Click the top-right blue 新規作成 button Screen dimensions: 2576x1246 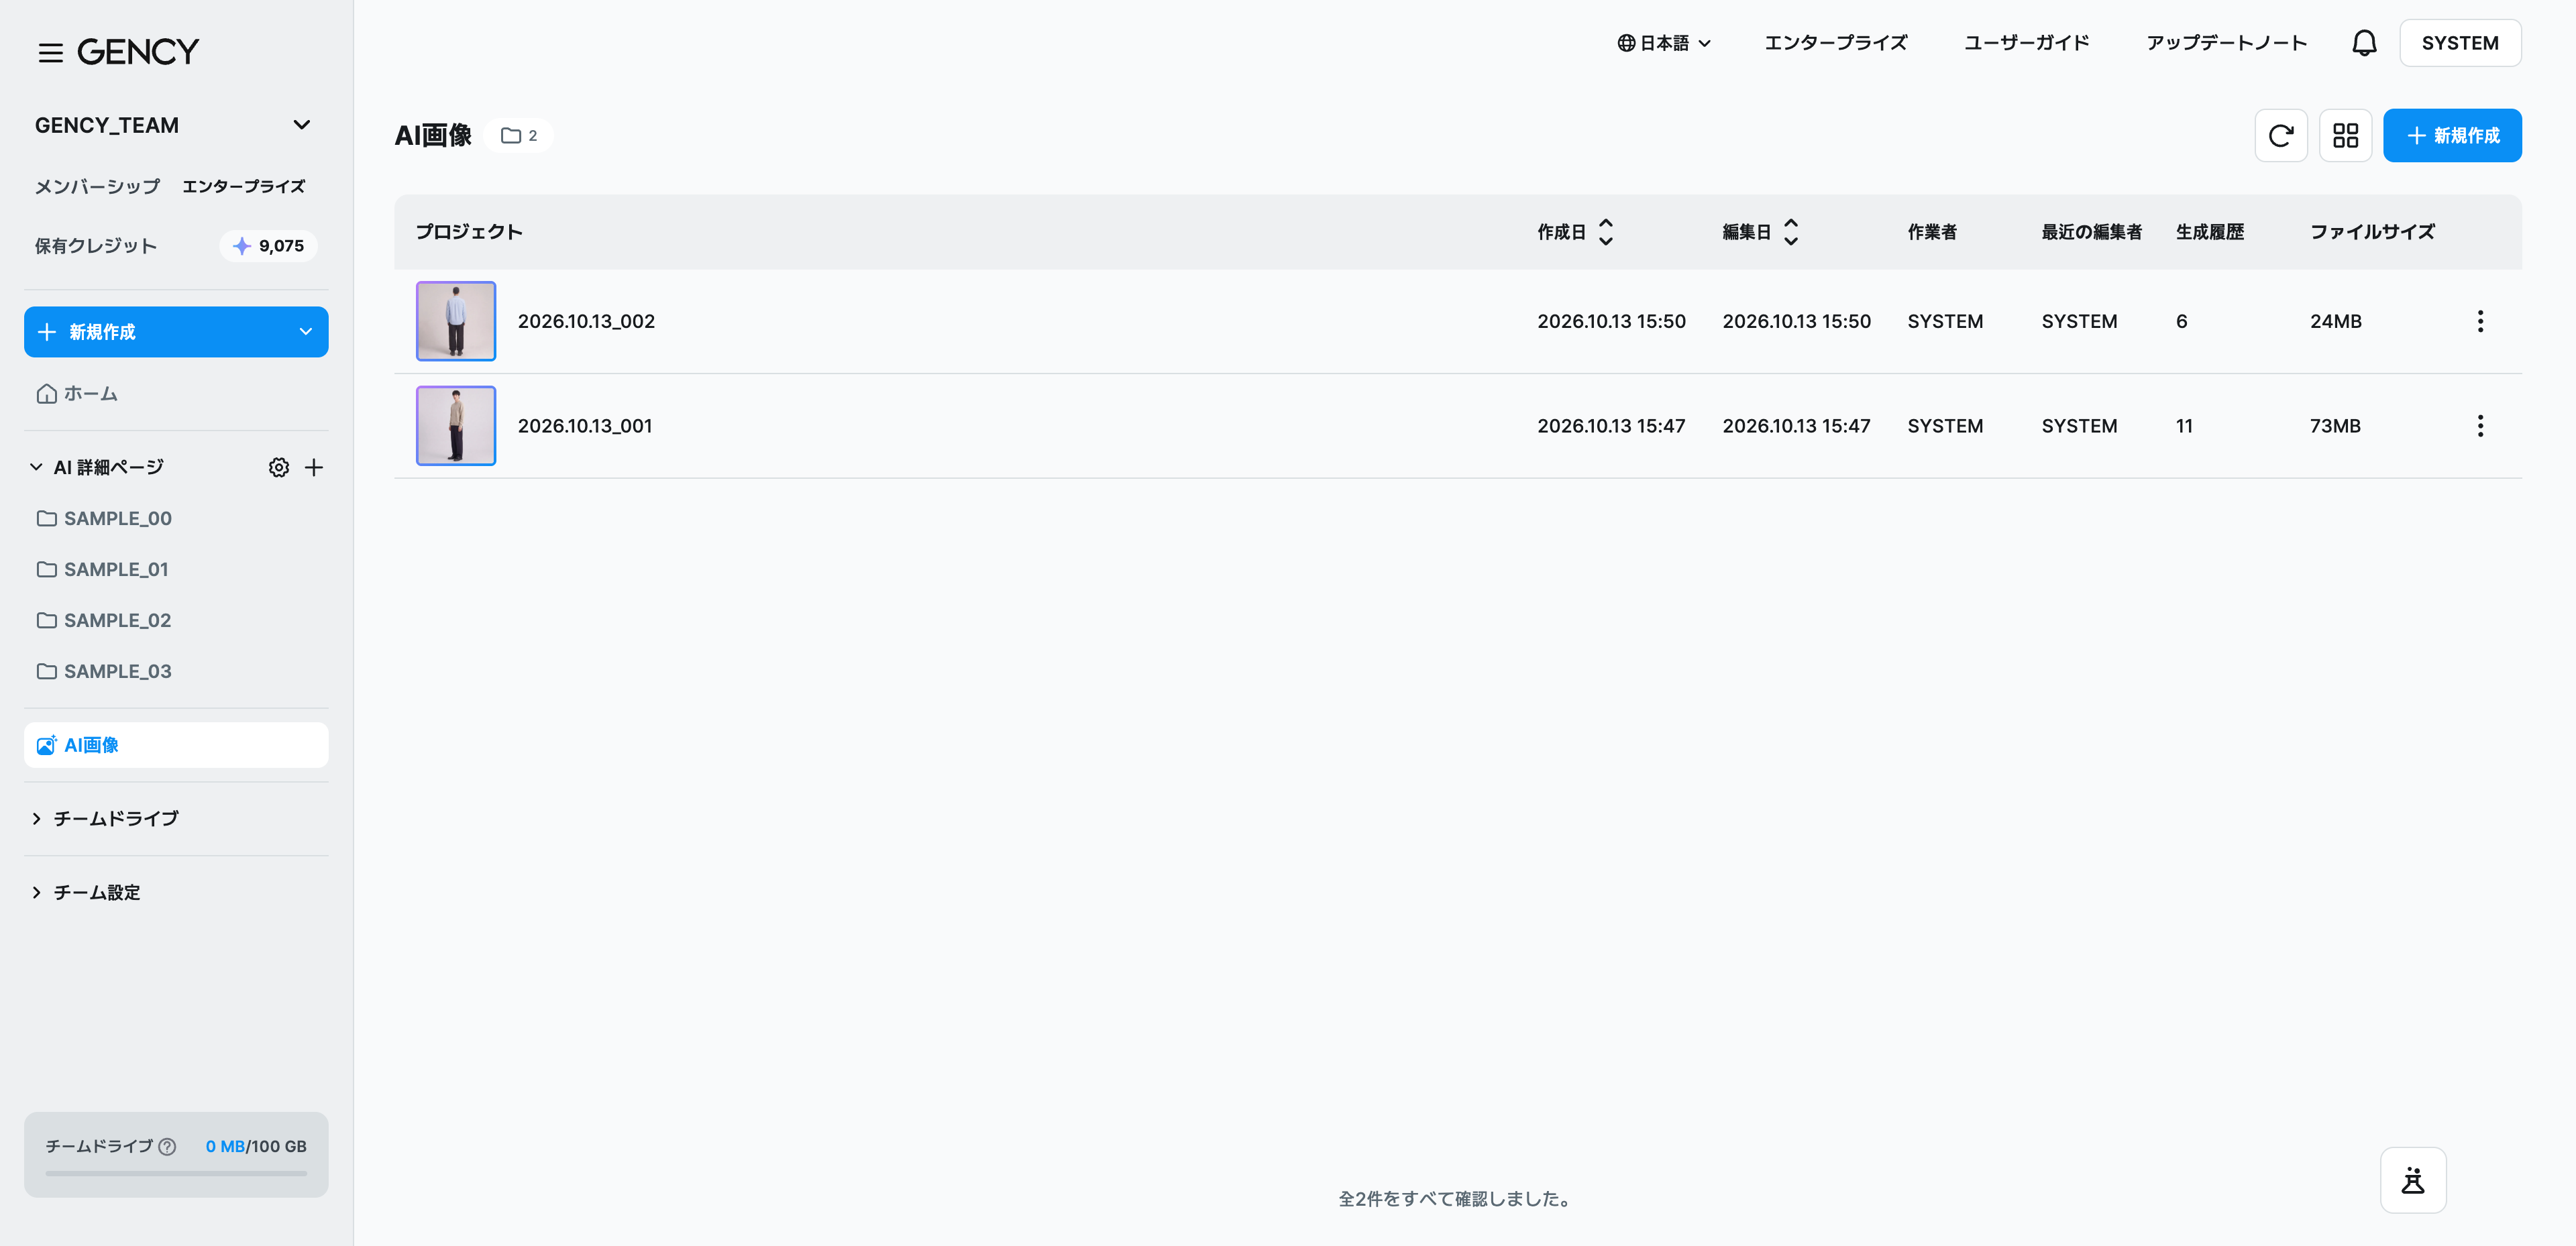(2452, 135)
